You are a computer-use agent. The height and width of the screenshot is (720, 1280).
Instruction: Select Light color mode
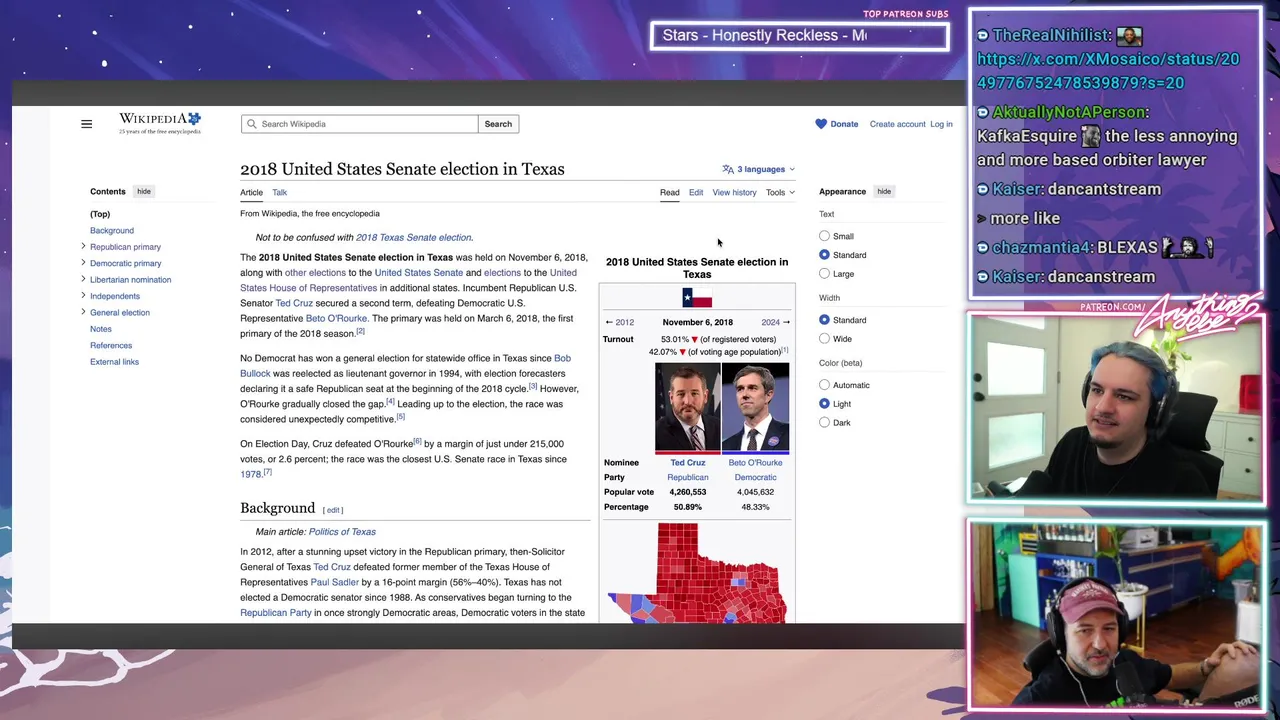pyautogui.click(x=824, y=404)
